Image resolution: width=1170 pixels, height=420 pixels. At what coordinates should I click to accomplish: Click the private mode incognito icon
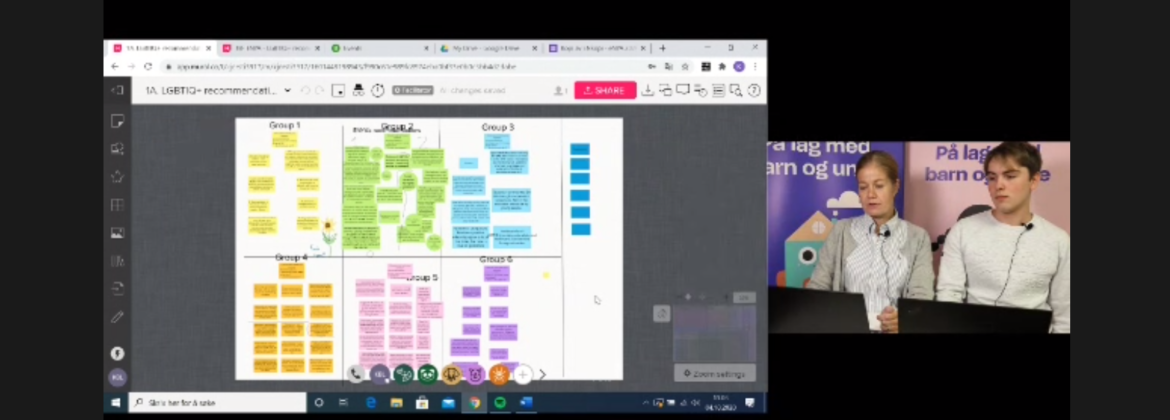[358, 90]
